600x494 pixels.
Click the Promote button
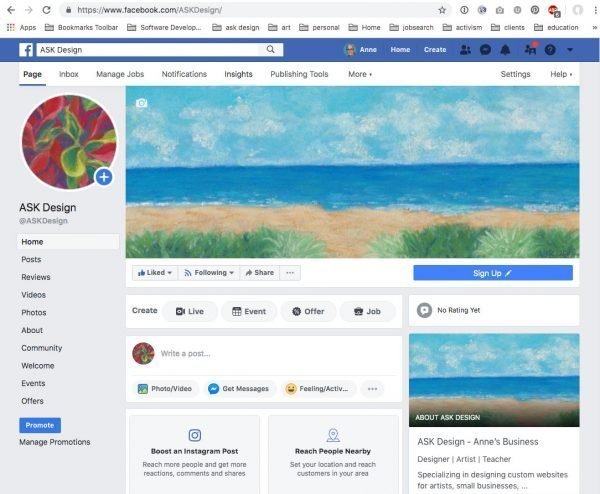coord(40,425)
